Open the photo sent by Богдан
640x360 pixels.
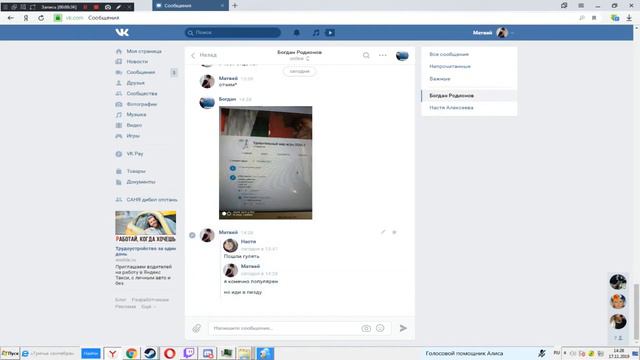coord(266,163)
